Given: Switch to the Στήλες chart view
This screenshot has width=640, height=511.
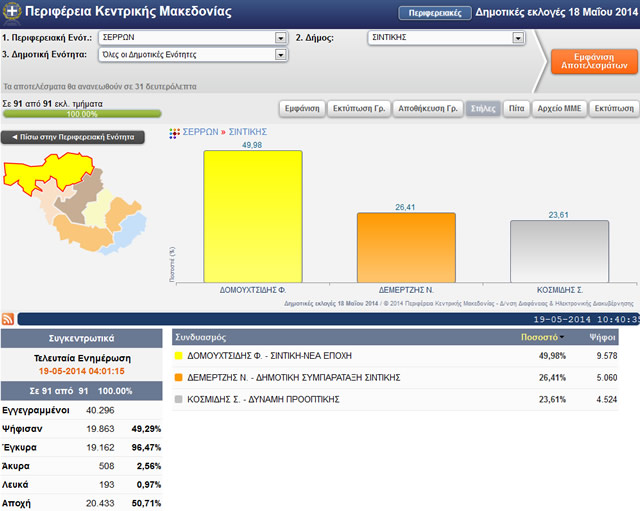Looking at the screenshot, I should tap(482, 107).
